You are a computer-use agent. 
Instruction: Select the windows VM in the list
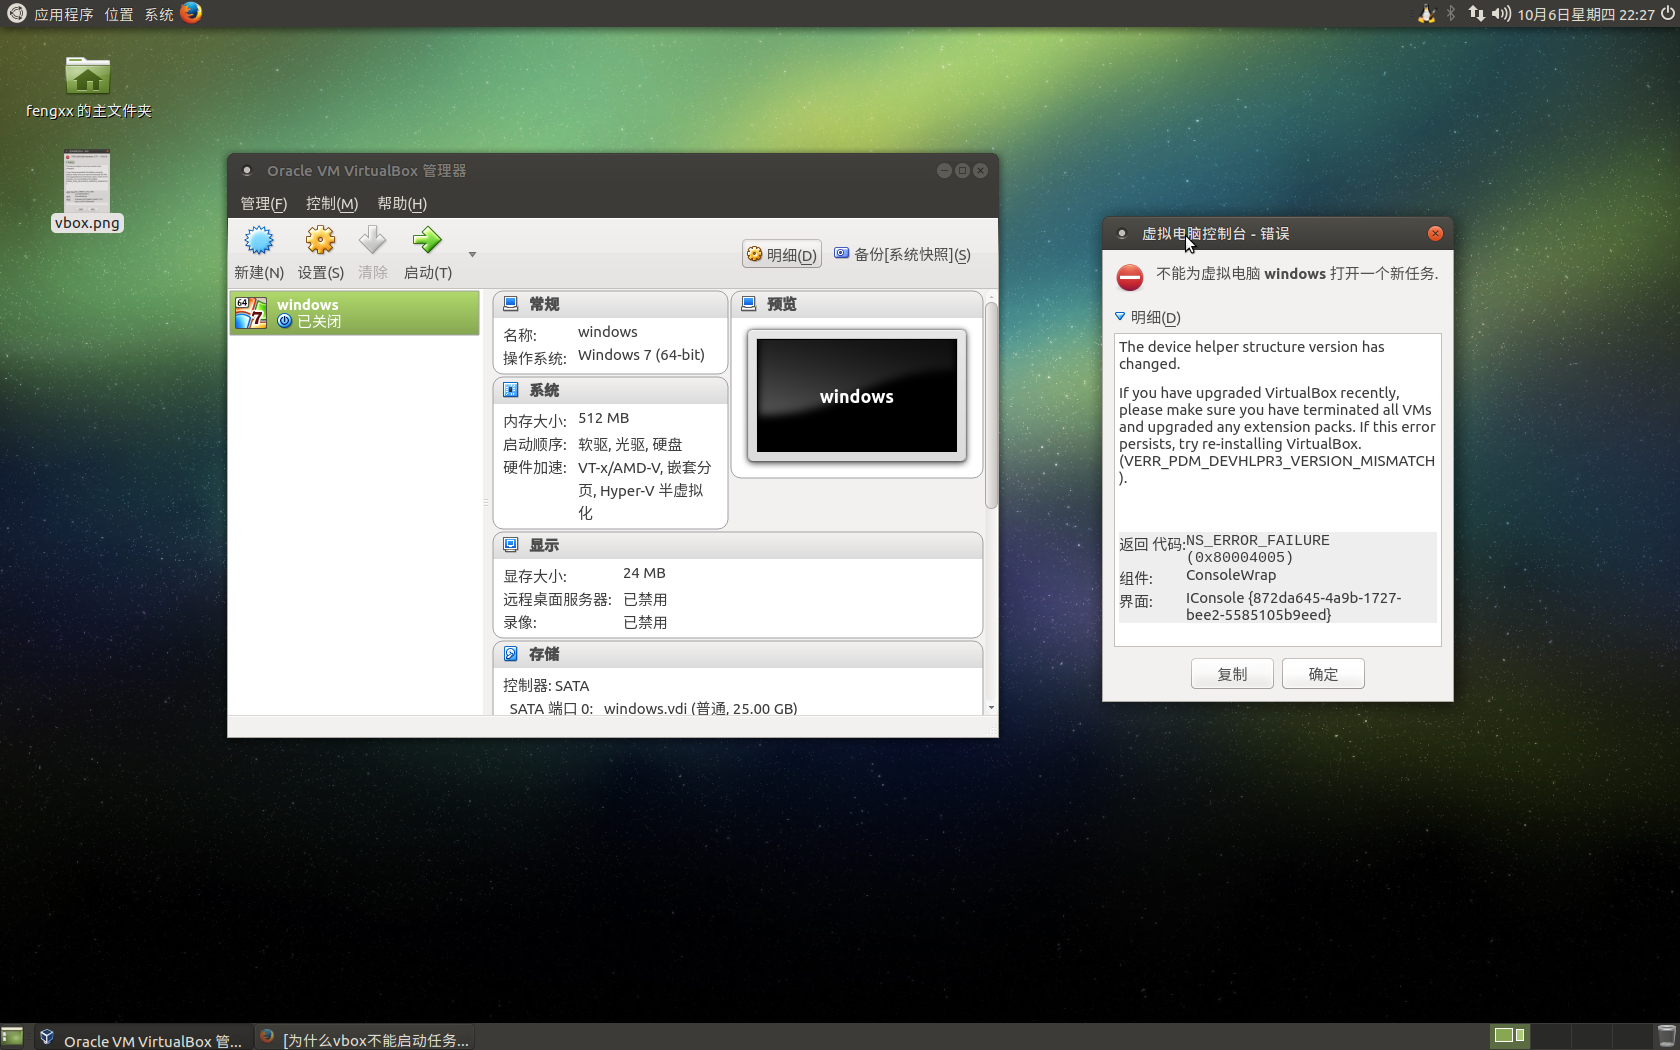355,312
